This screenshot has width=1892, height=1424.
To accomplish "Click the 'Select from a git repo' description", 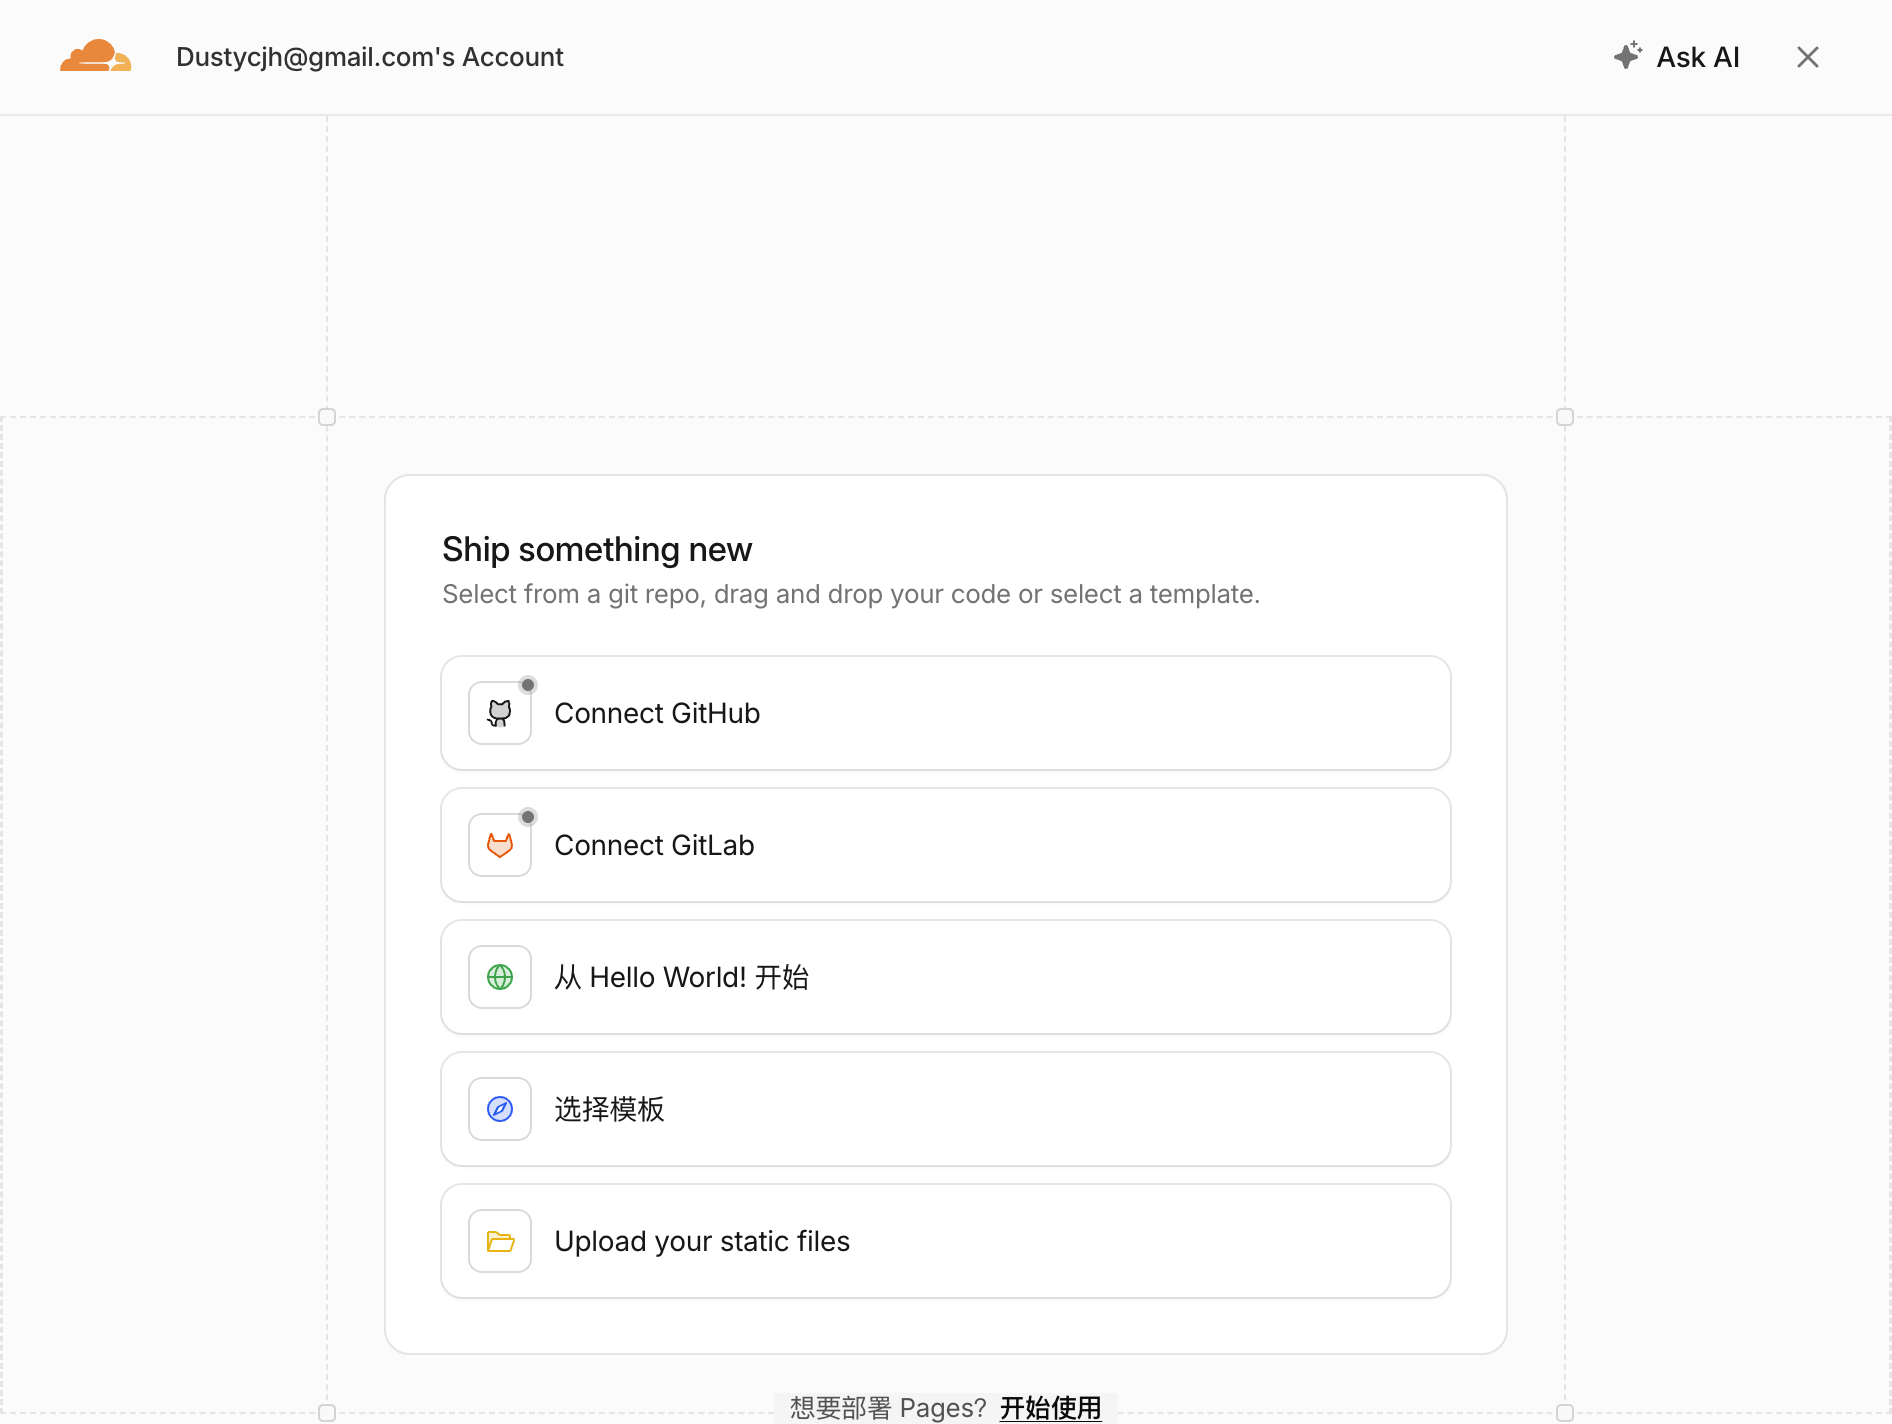I will 851,594.
